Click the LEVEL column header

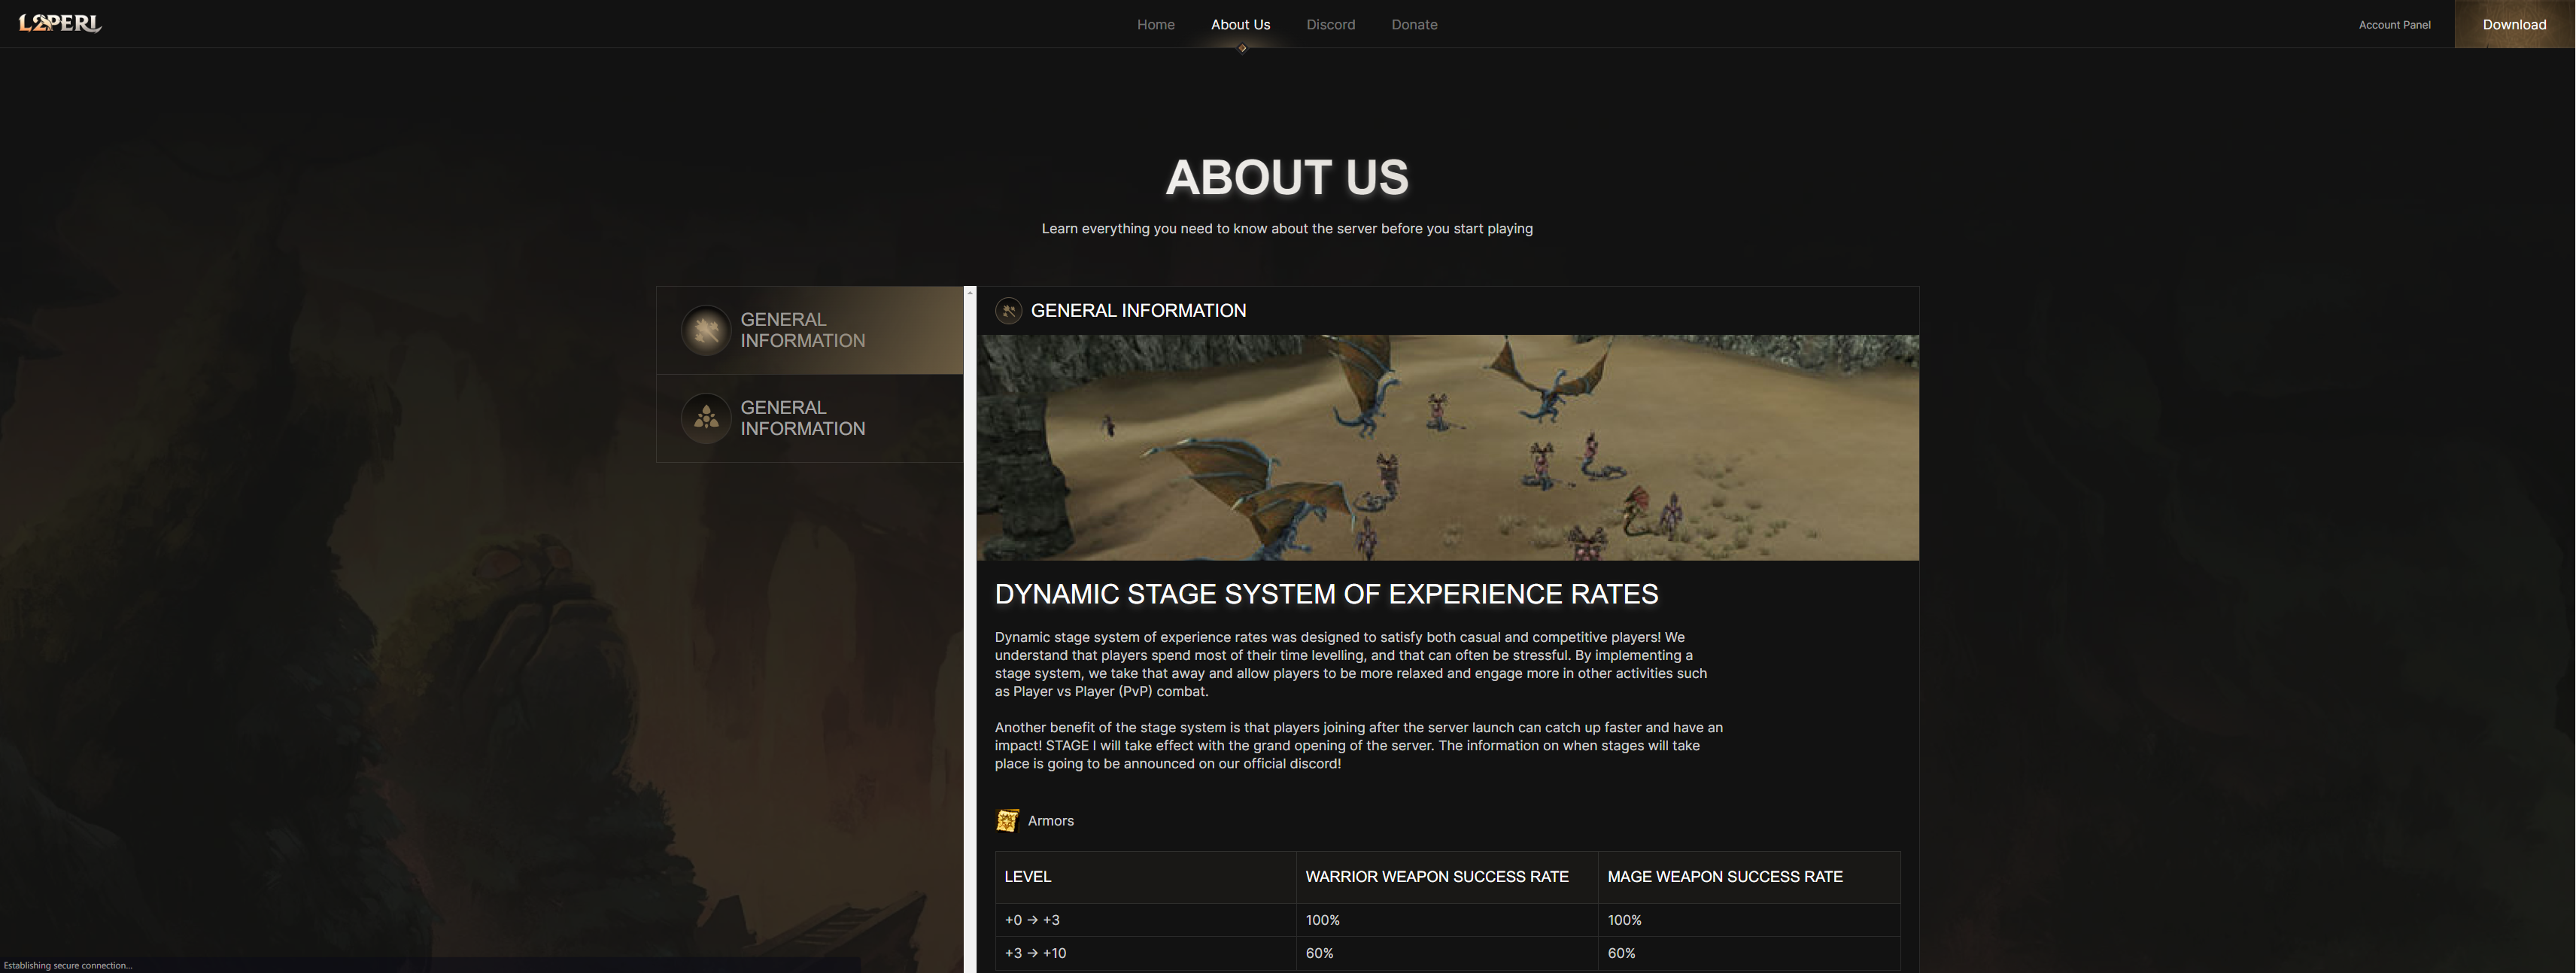pyautogui.click(x=1146, y=877)
